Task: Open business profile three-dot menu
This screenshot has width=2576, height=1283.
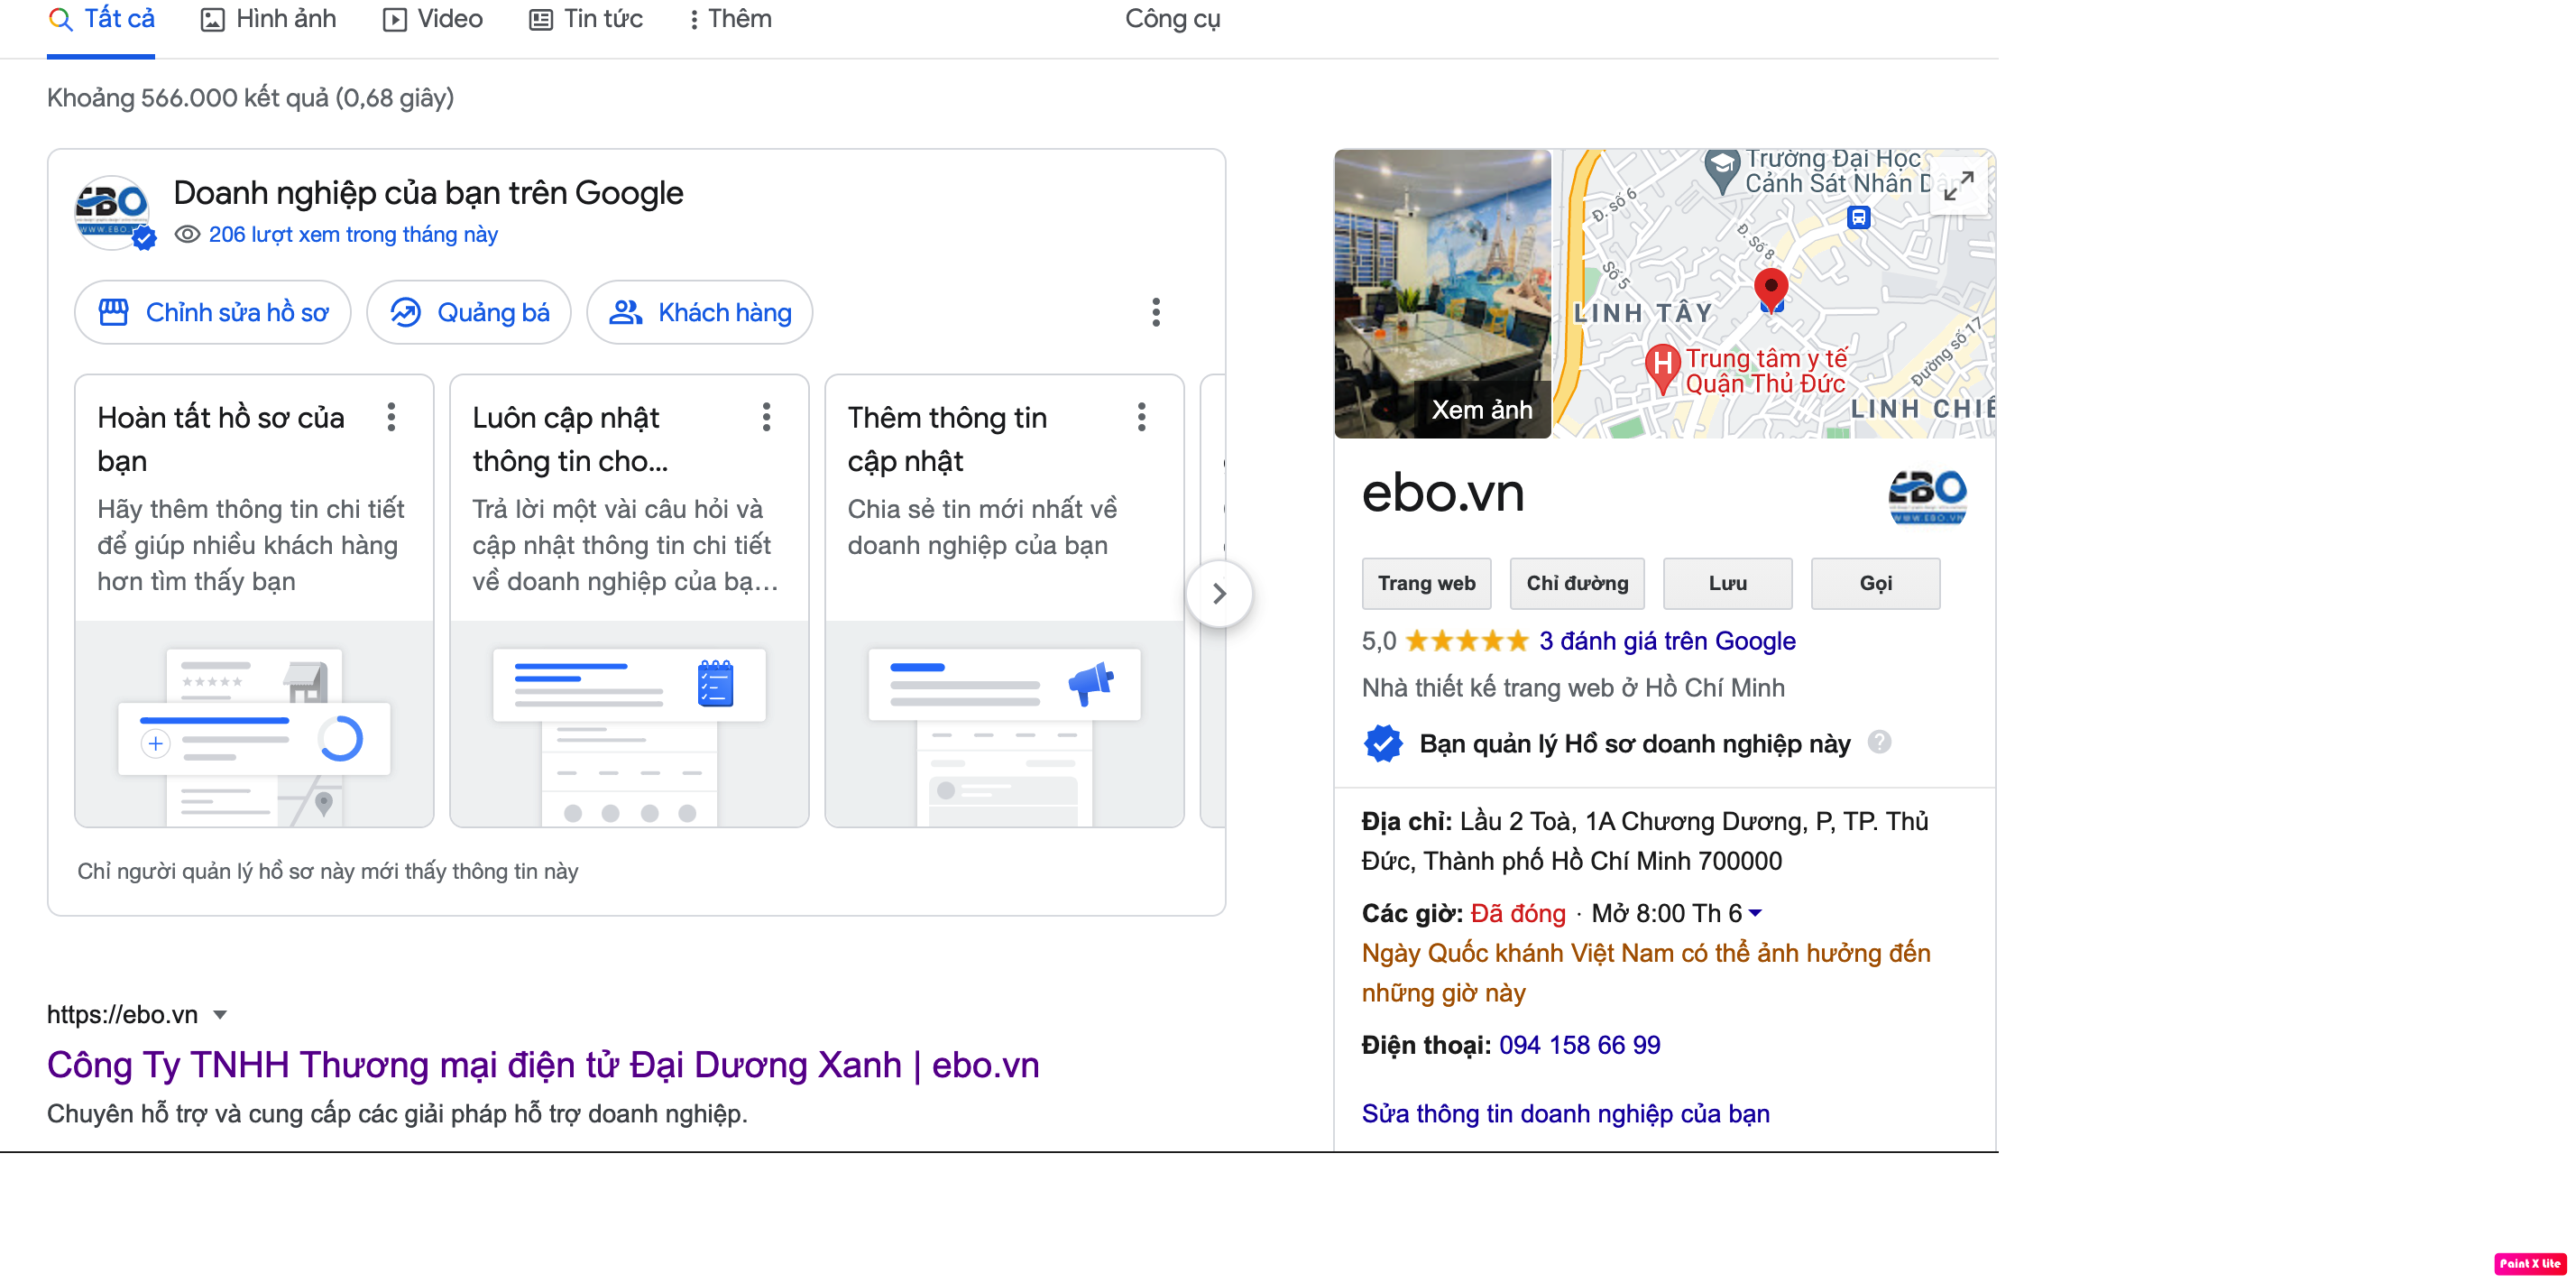Action: point(1156,313)
